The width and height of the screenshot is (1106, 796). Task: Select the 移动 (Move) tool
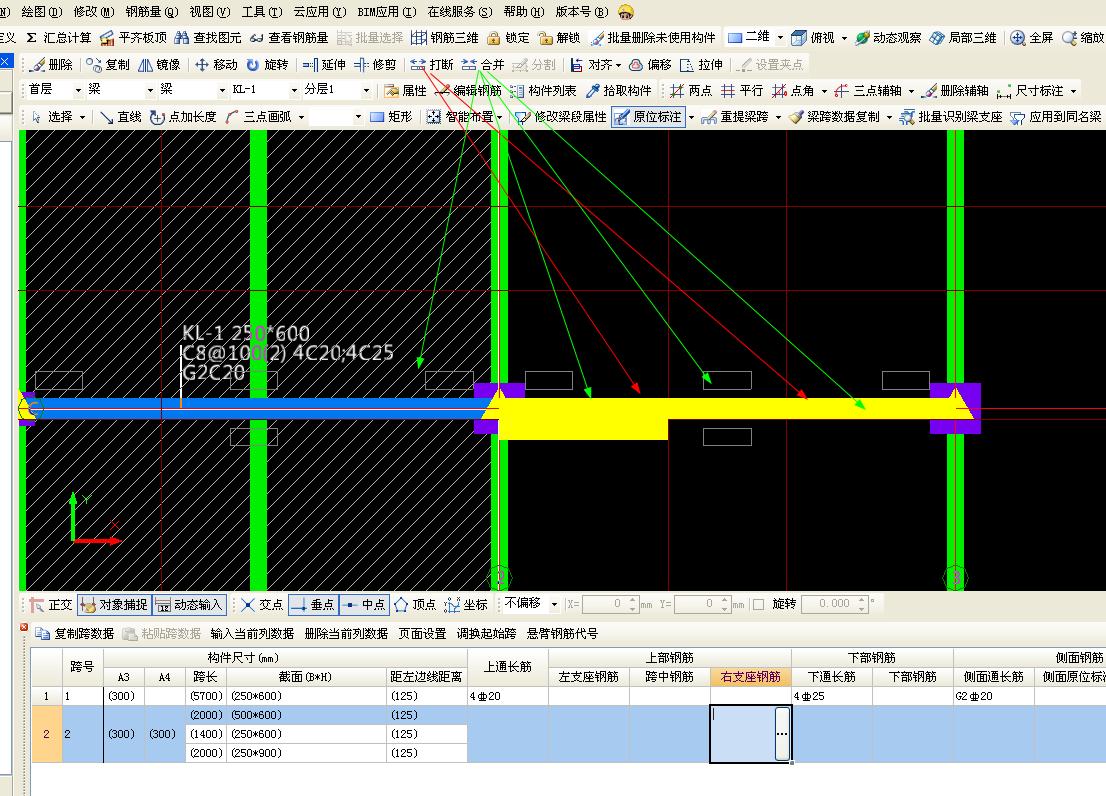pos(217,65)
